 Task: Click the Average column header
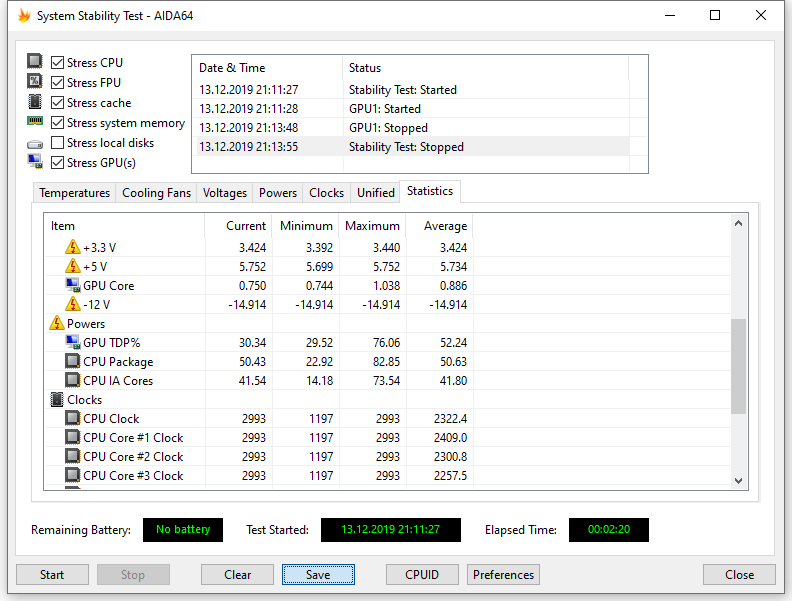440,226
